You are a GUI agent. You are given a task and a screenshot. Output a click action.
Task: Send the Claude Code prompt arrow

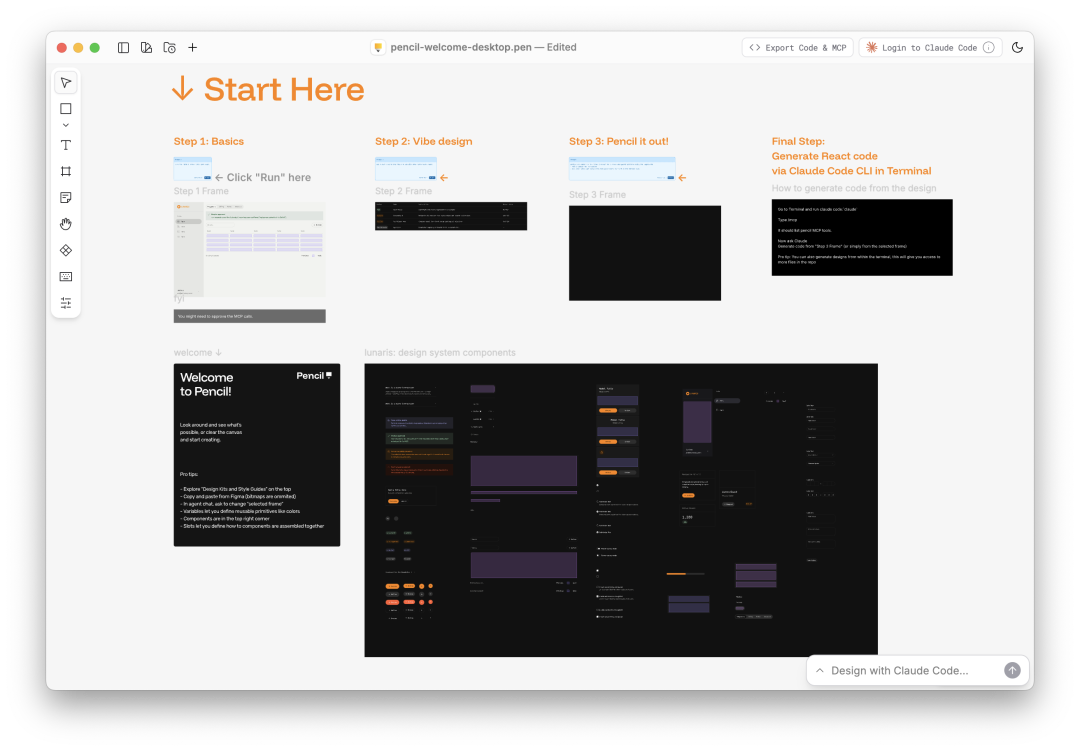tap(1012, 671)
